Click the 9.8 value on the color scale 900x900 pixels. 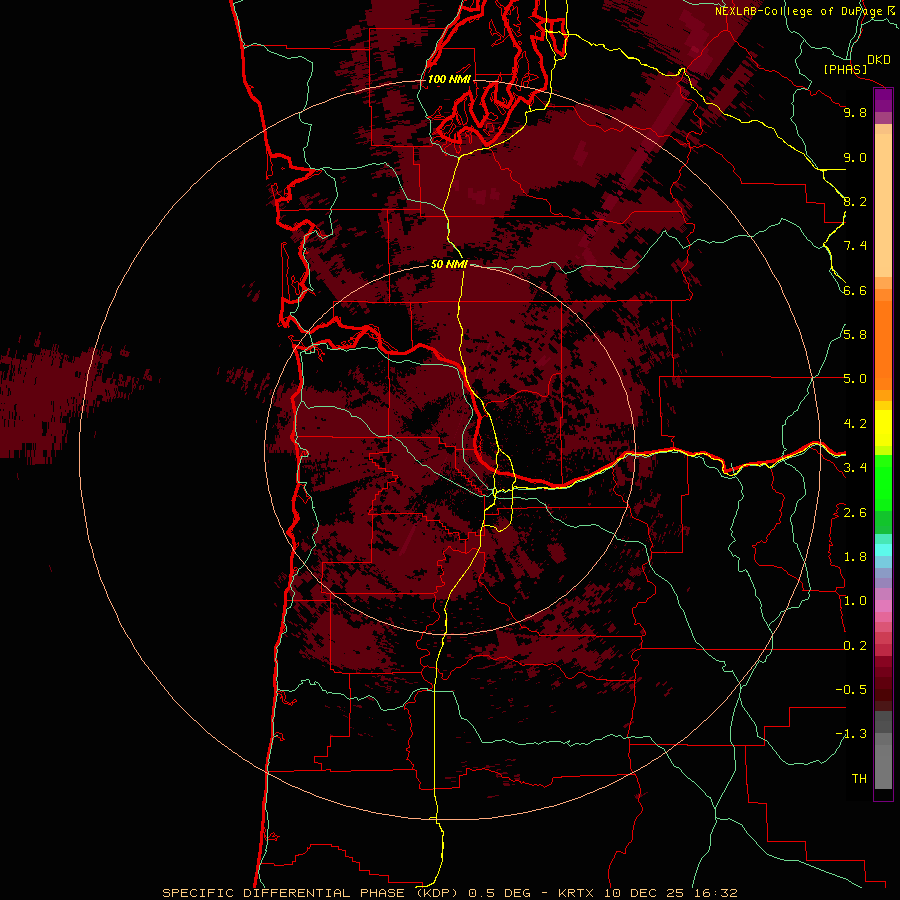point(855,112)
